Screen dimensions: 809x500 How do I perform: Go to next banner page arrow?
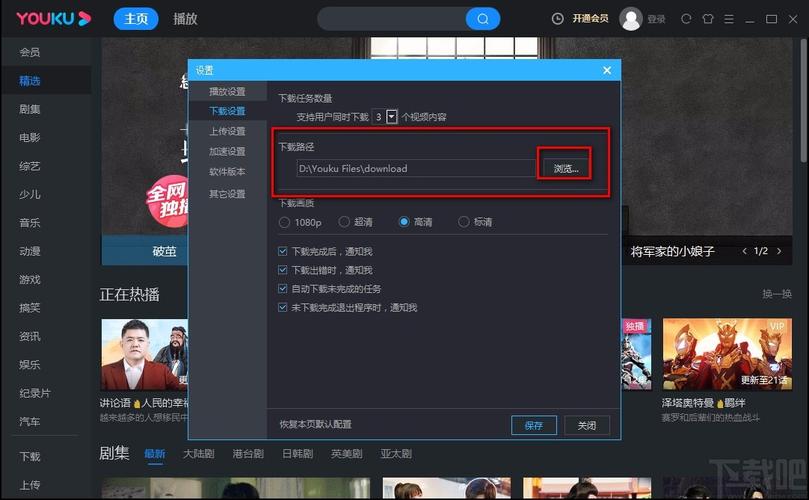[x=779, y=251]
